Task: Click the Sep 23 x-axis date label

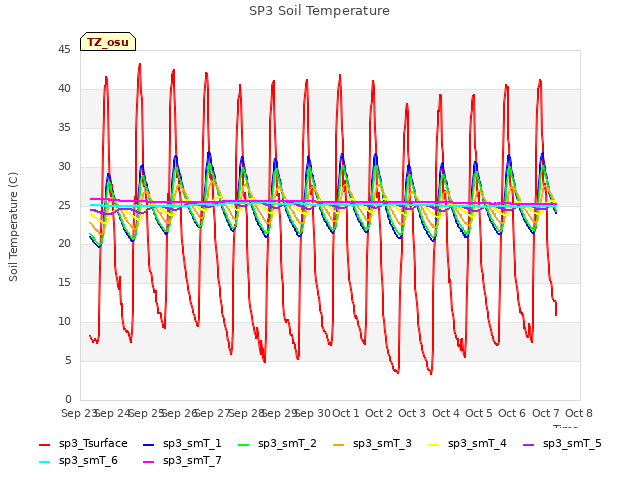Action: point(78,413)
